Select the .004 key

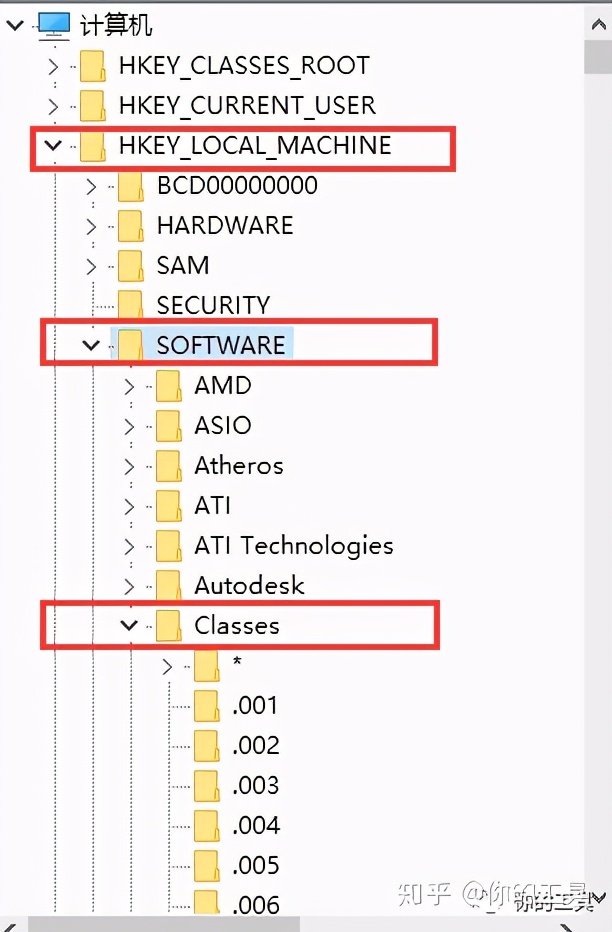(x=256, y=826)
